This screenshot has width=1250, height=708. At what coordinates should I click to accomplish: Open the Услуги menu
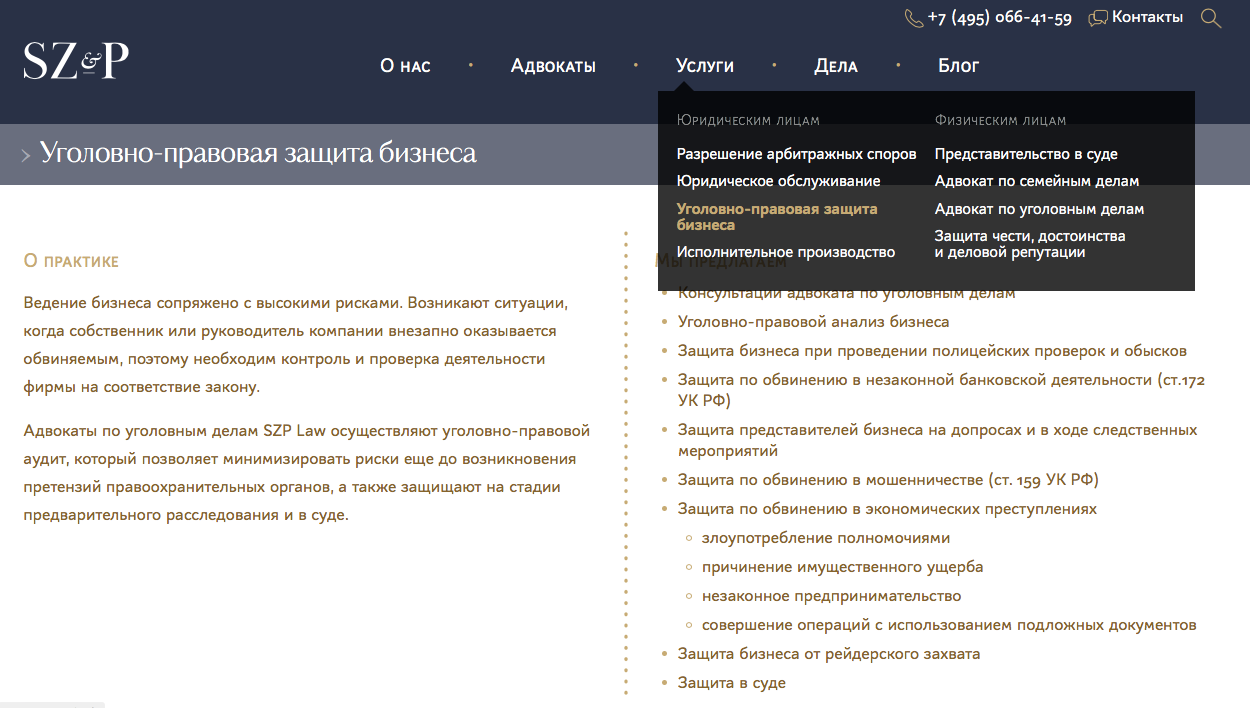click(x=705, y=66)
